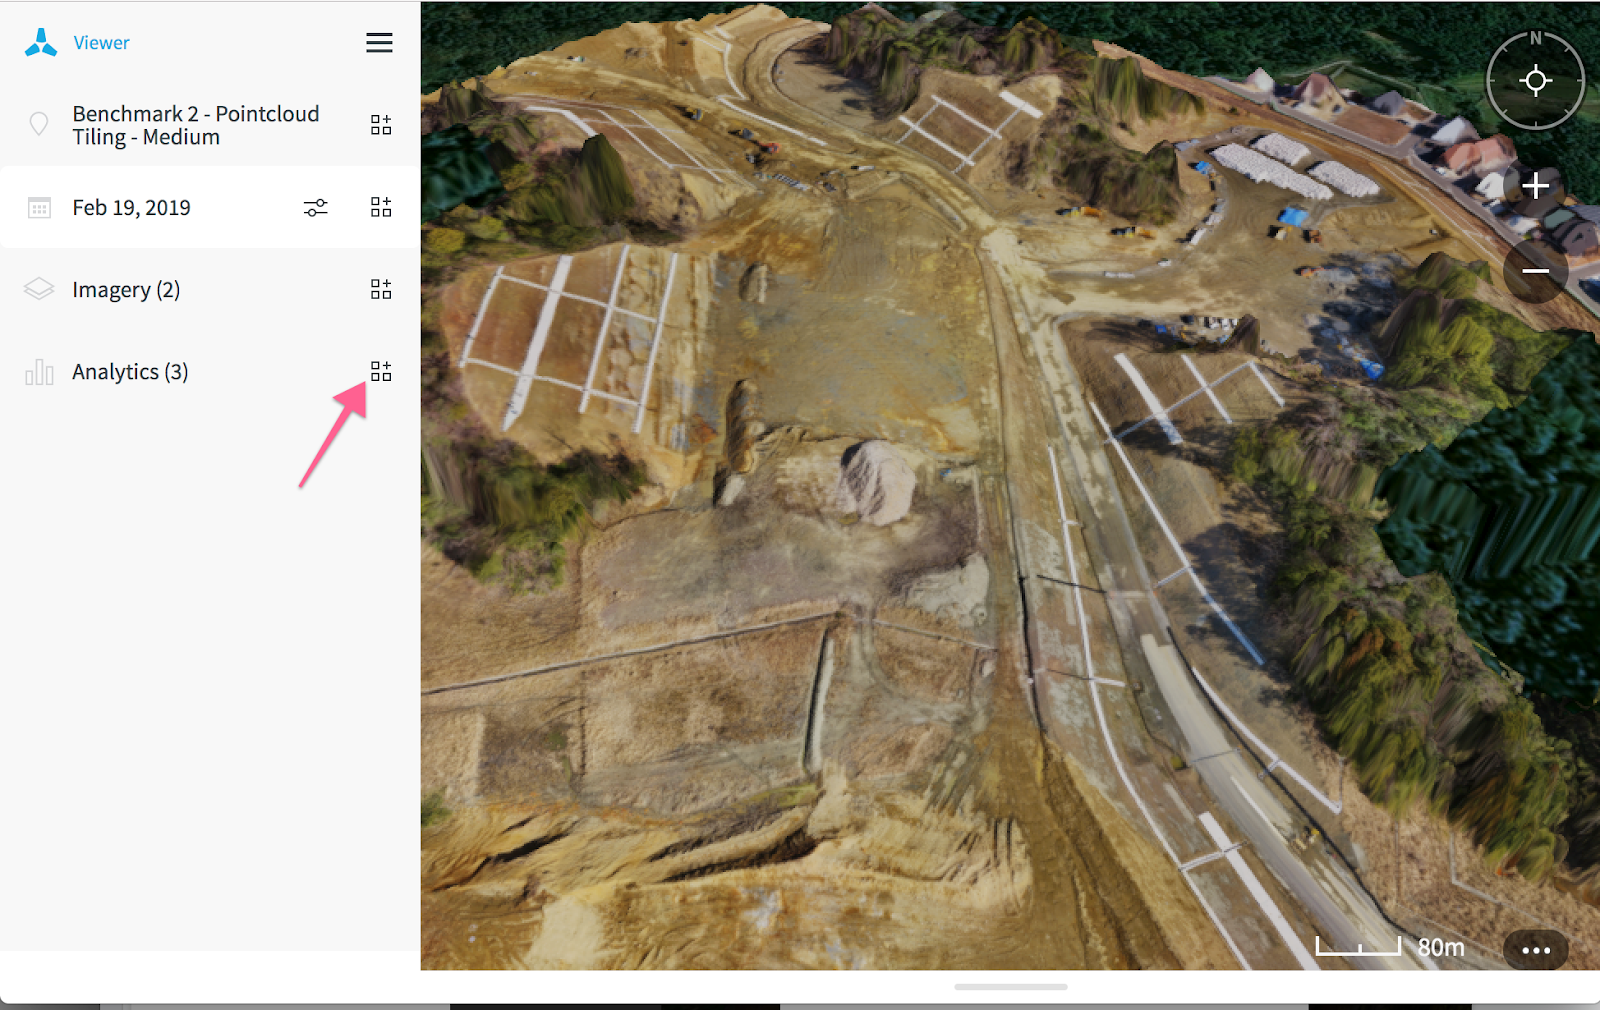Image resolution: width=1600 pixels, height=1010 pixels.
Task: Zoom in with the plus button
Action: [1535, 186]
